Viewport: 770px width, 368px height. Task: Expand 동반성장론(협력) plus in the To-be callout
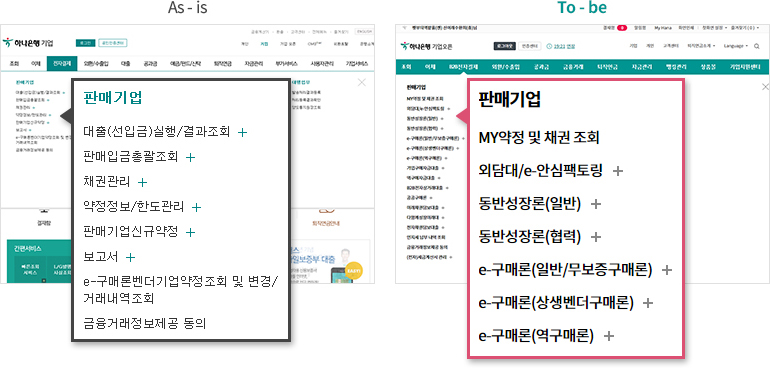(596, 237)
